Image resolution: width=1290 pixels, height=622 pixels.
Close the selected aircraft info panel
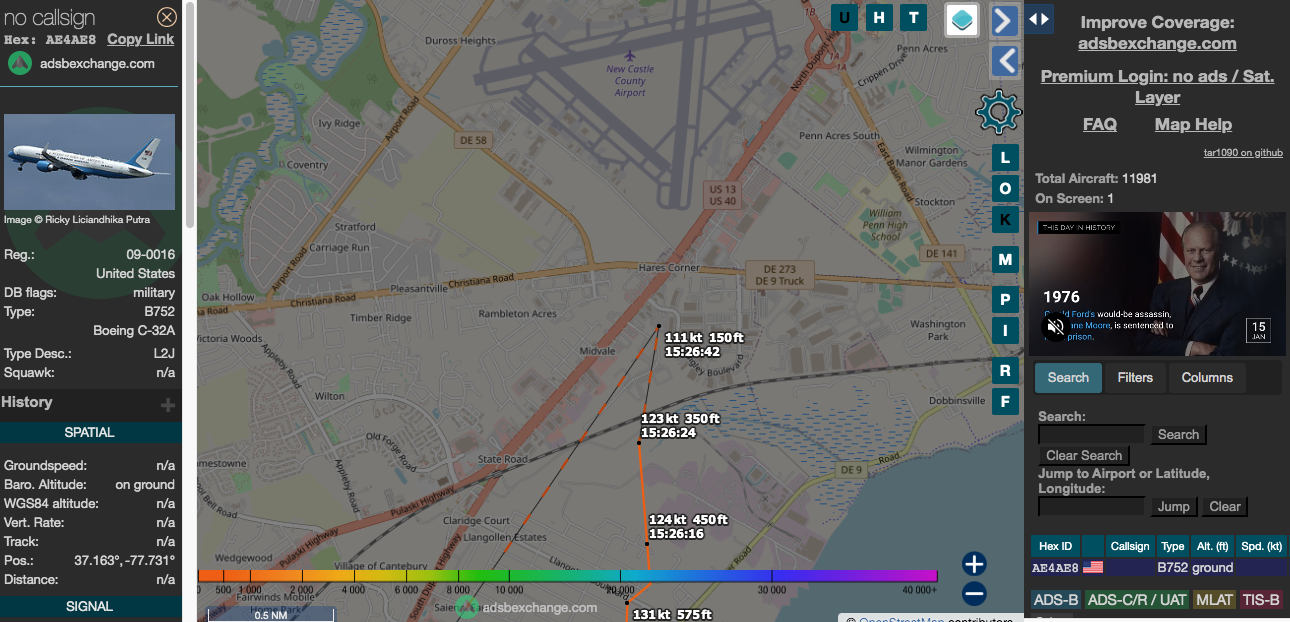167,17
